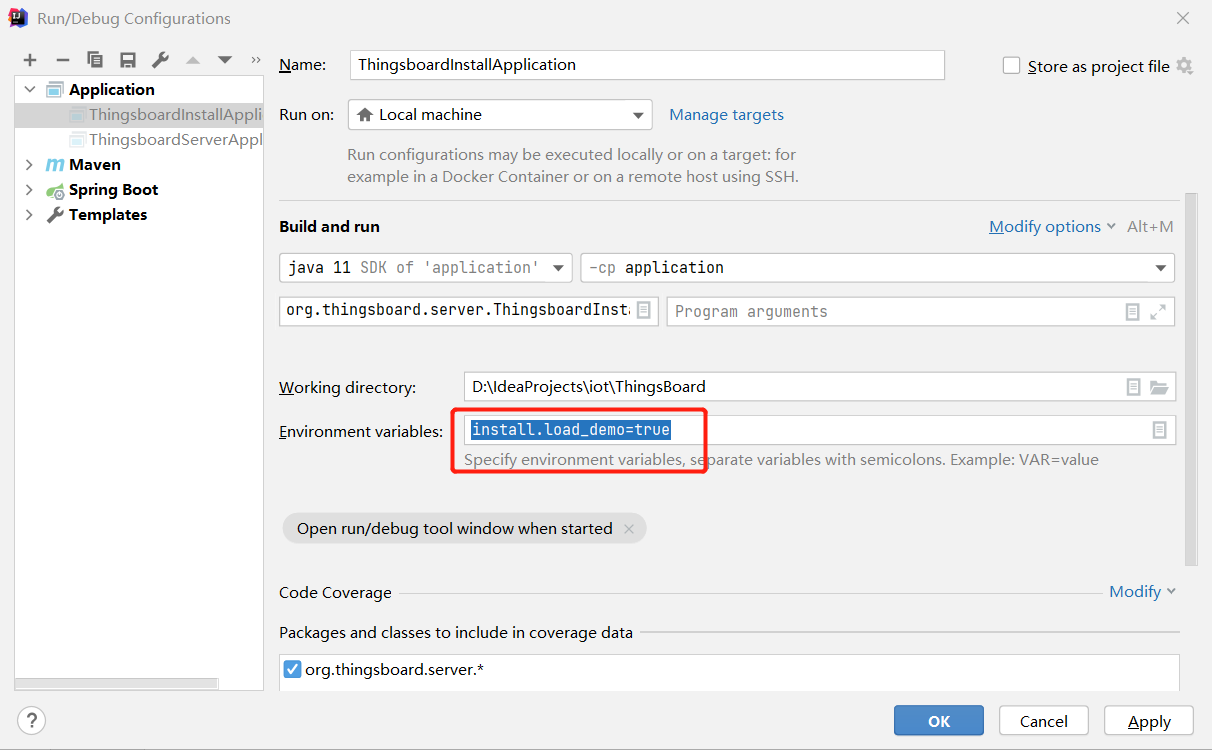Open the help question mark button
1212x750 pixels.
click(32, 720)
